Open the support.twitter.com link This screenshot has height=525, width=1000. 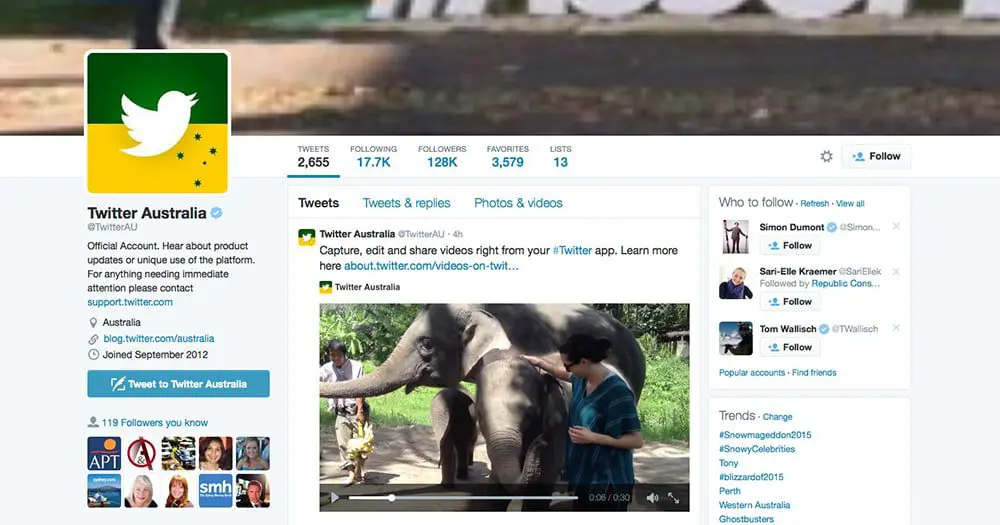coord(130,302)
